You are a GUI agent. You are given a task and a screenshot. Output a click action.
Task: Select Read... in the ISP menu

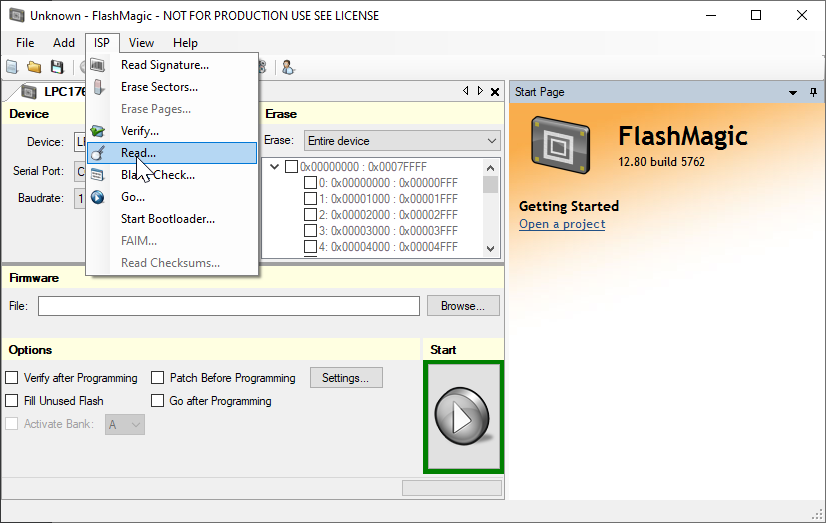(172, 153)
